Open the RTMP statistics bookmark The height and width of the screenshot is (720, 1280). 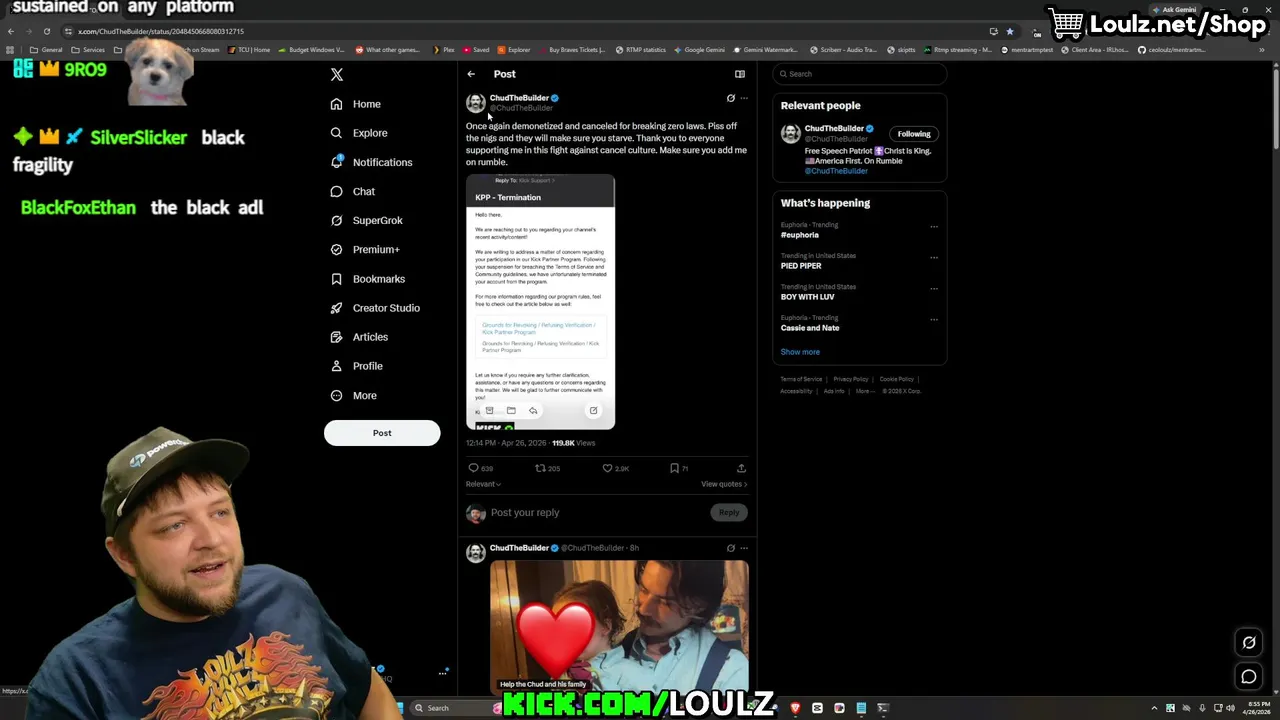tap(640, 50)
